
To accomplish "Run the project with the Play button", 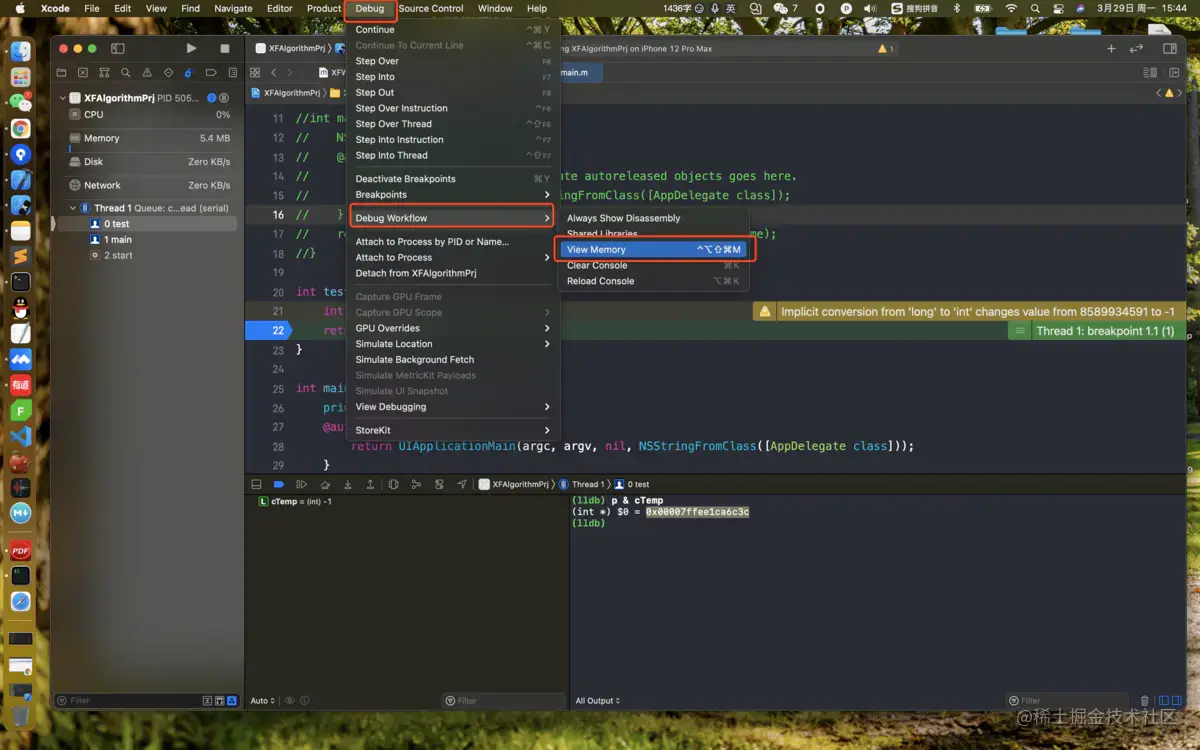I will tap(191, 48).
